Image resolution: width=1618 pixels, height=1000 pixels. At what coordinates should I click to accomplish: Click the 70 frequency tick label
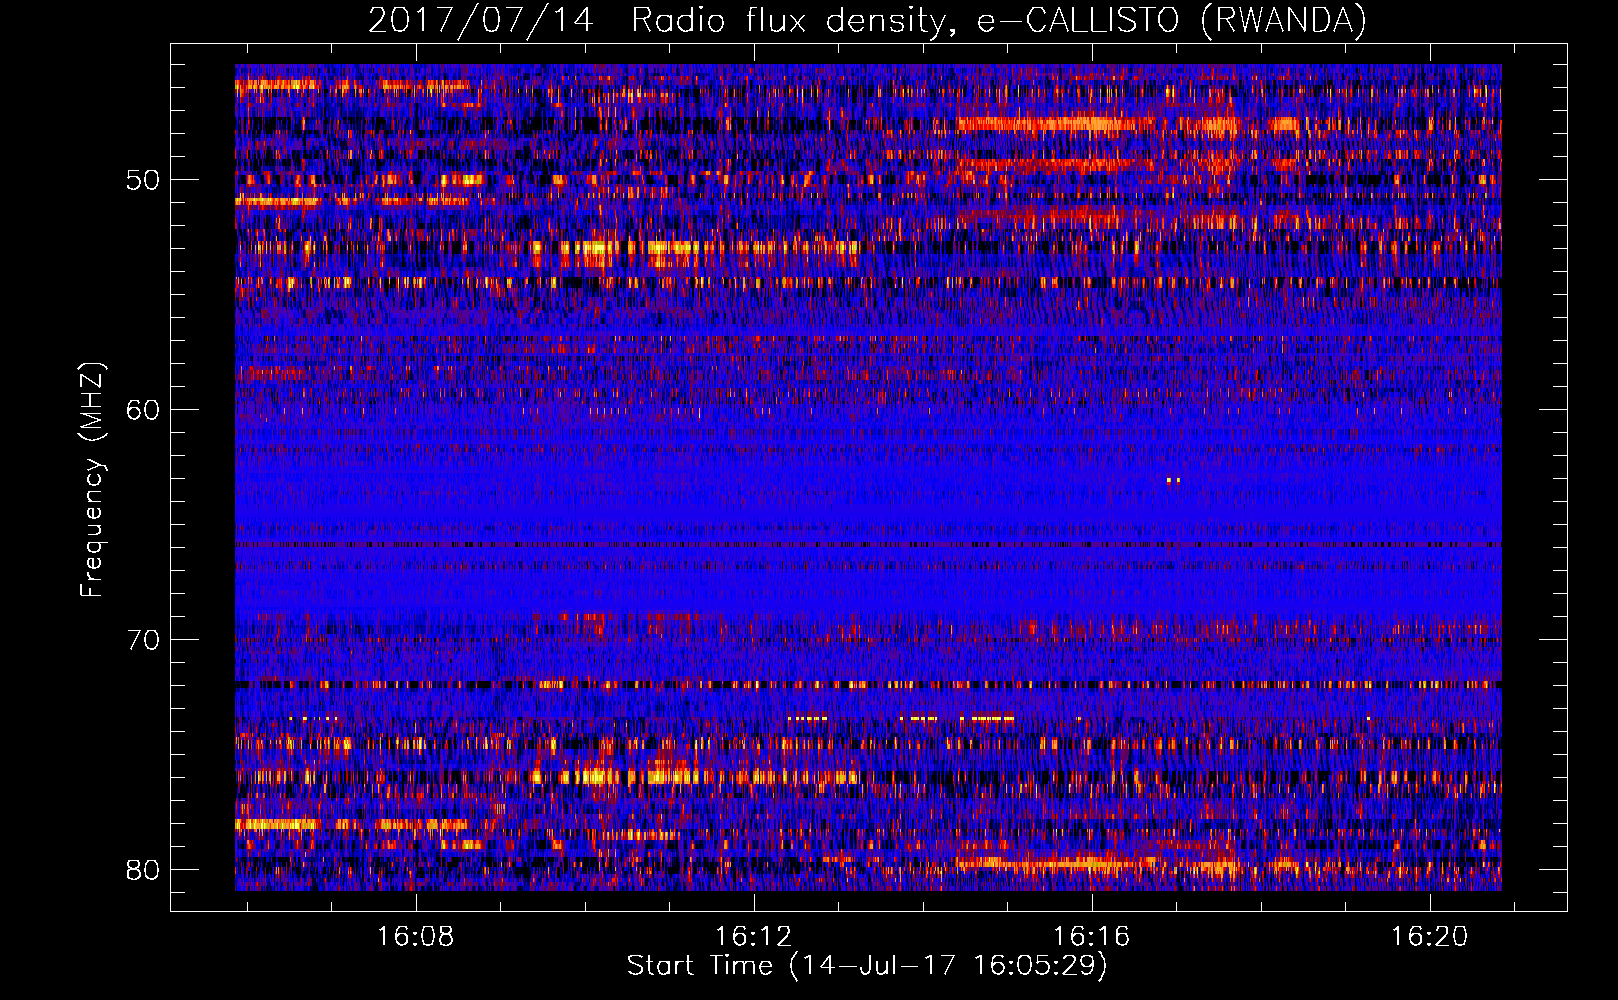point(143,640)
